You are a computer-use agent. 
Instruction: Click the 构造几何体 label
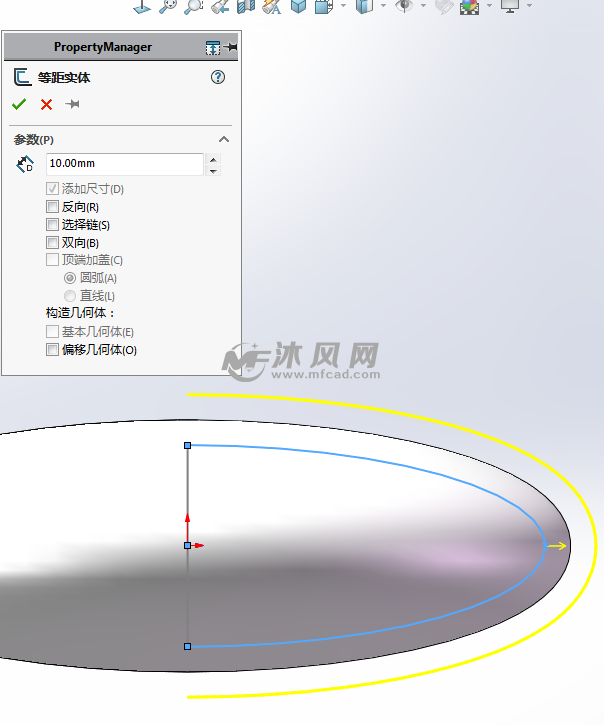tap(80, 313)
